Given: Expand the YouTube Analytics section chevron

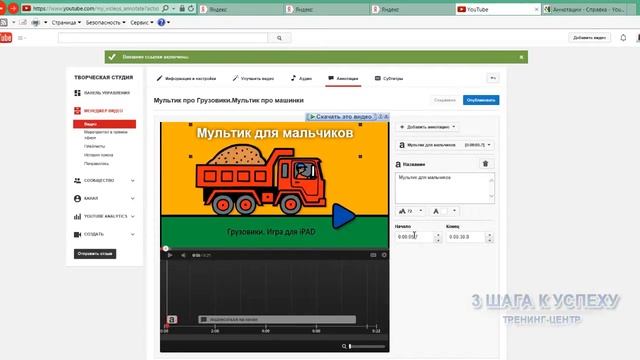Looking at the screenshot, I should point(133,216).
